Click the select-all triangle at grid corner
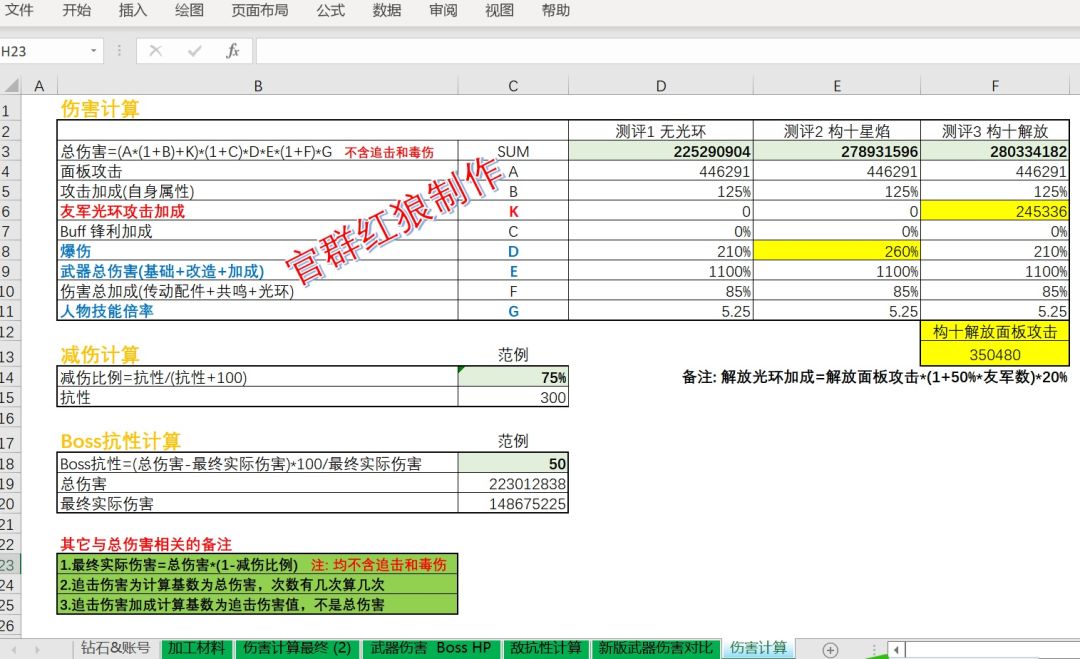 [11, 85]
